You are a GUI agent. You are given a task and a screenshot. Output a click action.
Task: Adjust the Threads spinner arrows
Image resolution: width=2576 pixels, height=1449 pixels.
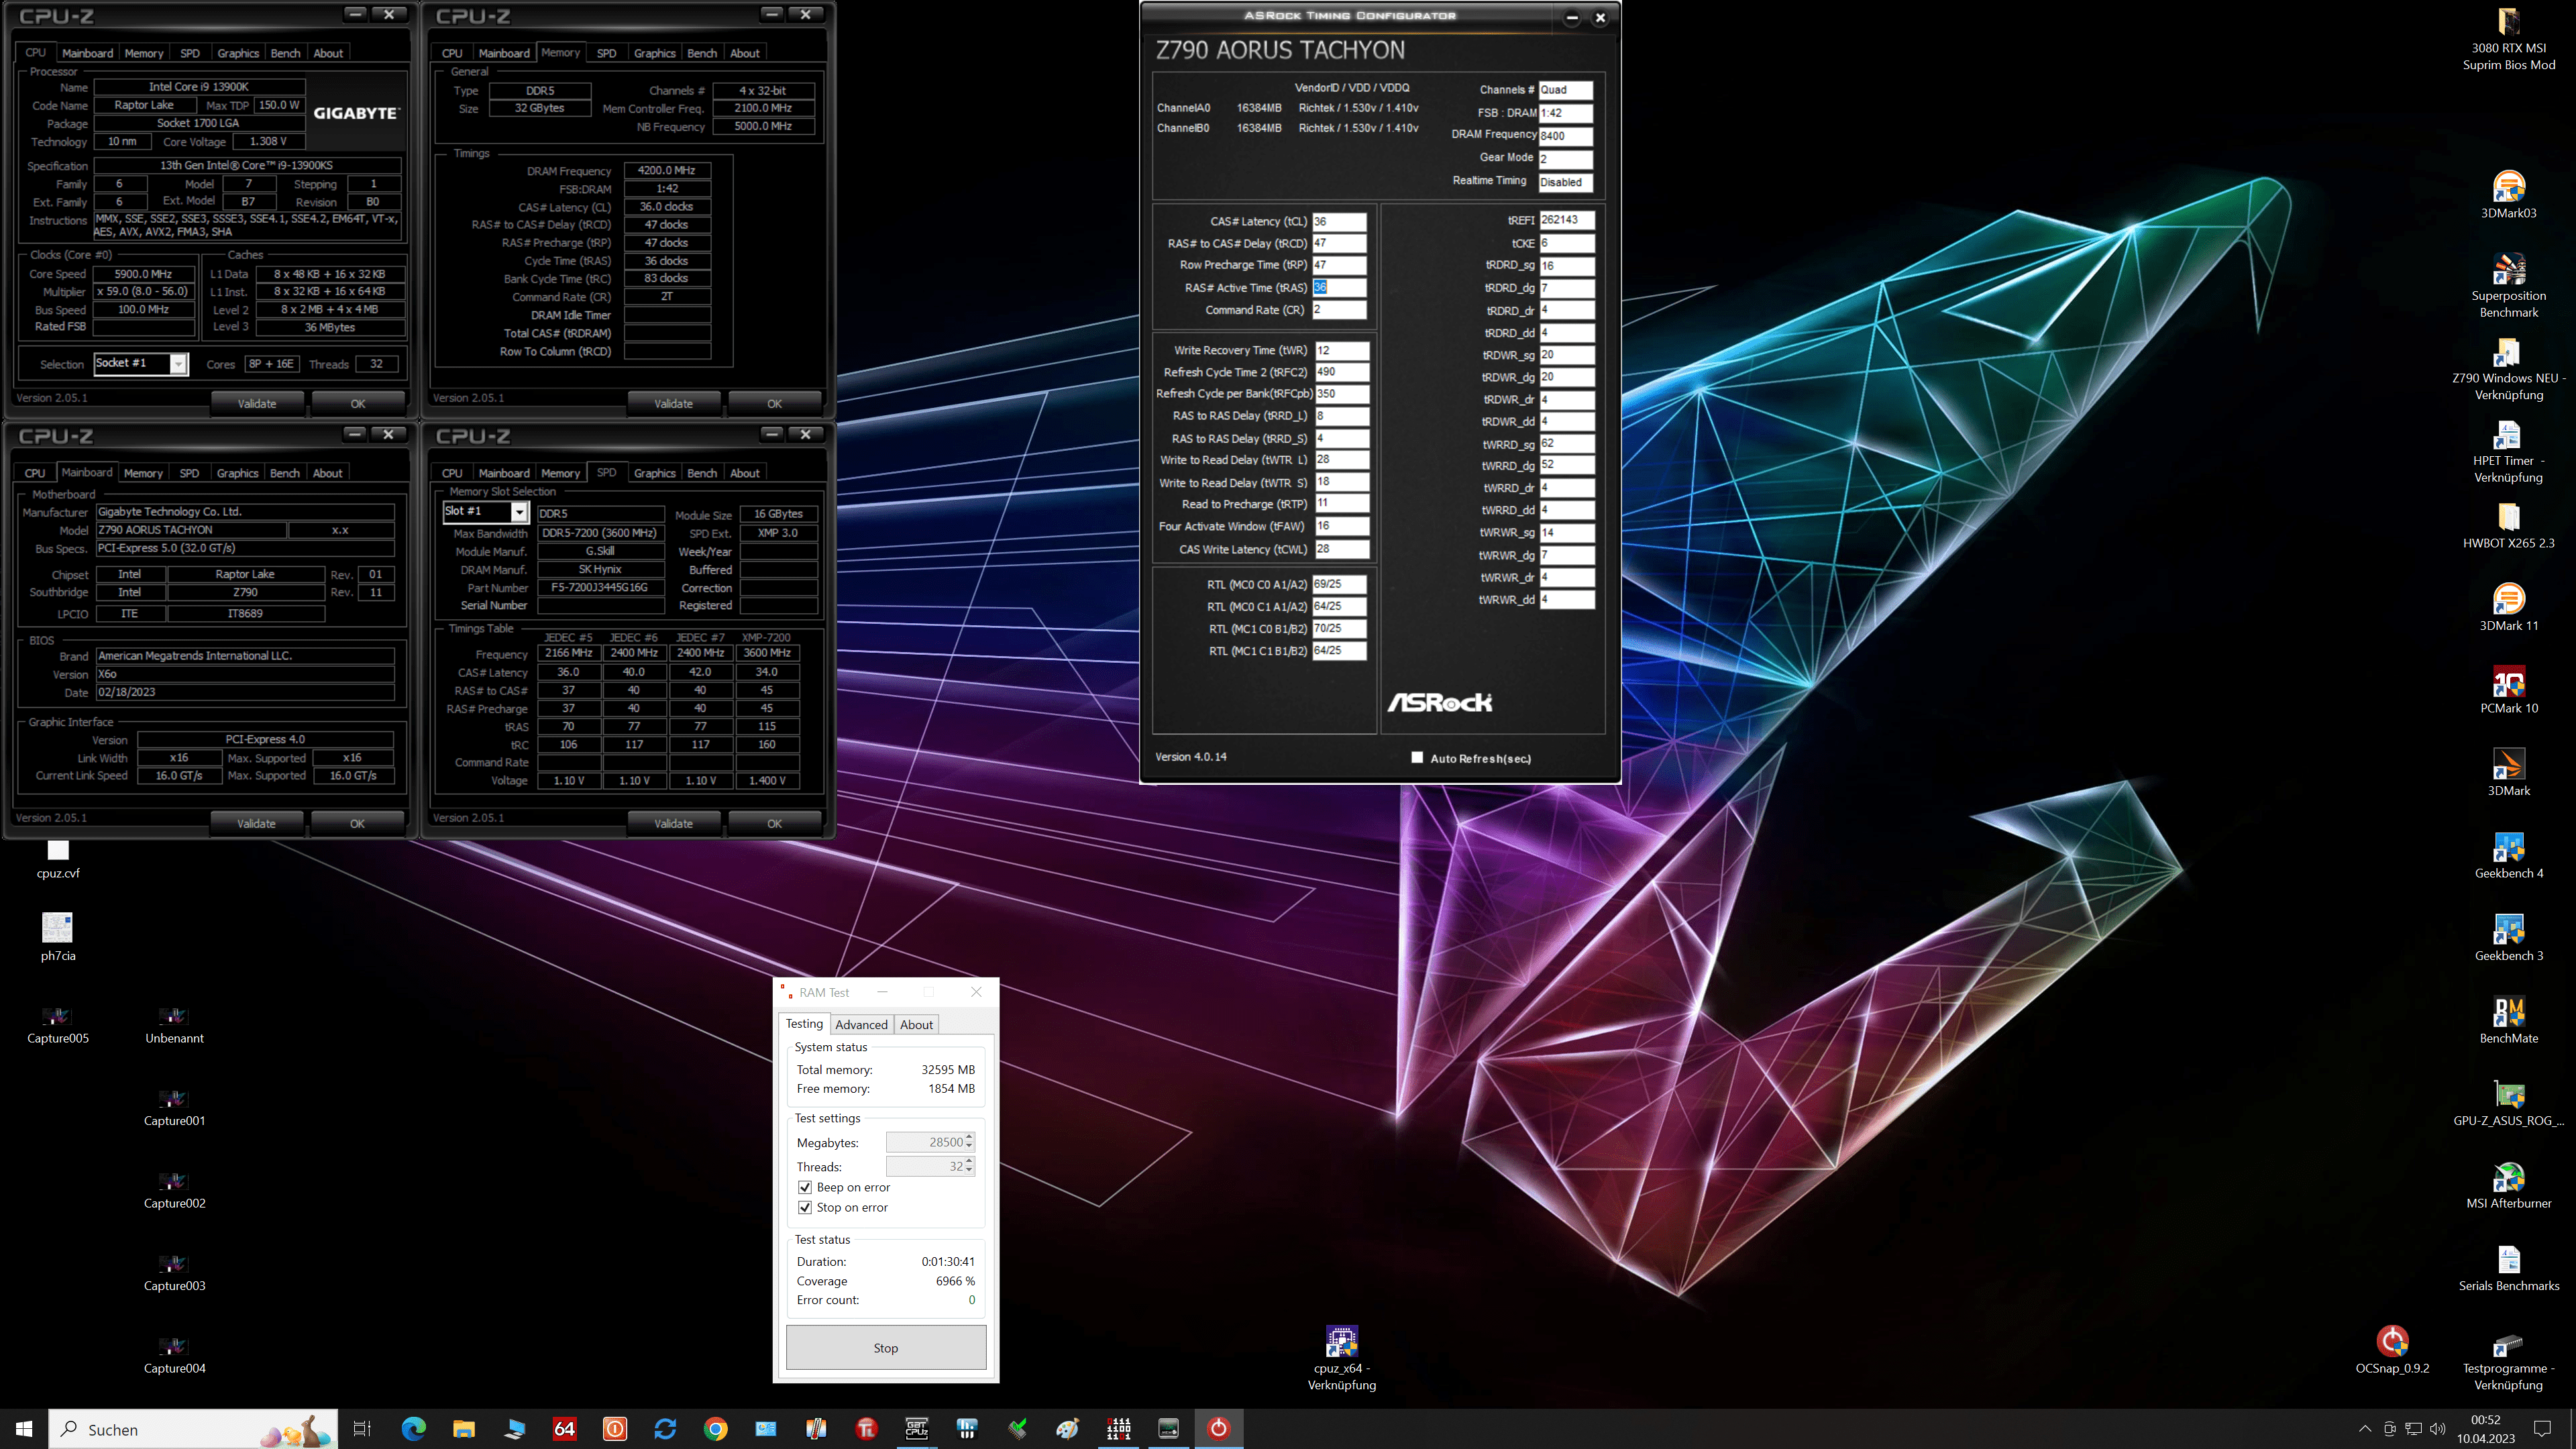[x=969, y=1166]
